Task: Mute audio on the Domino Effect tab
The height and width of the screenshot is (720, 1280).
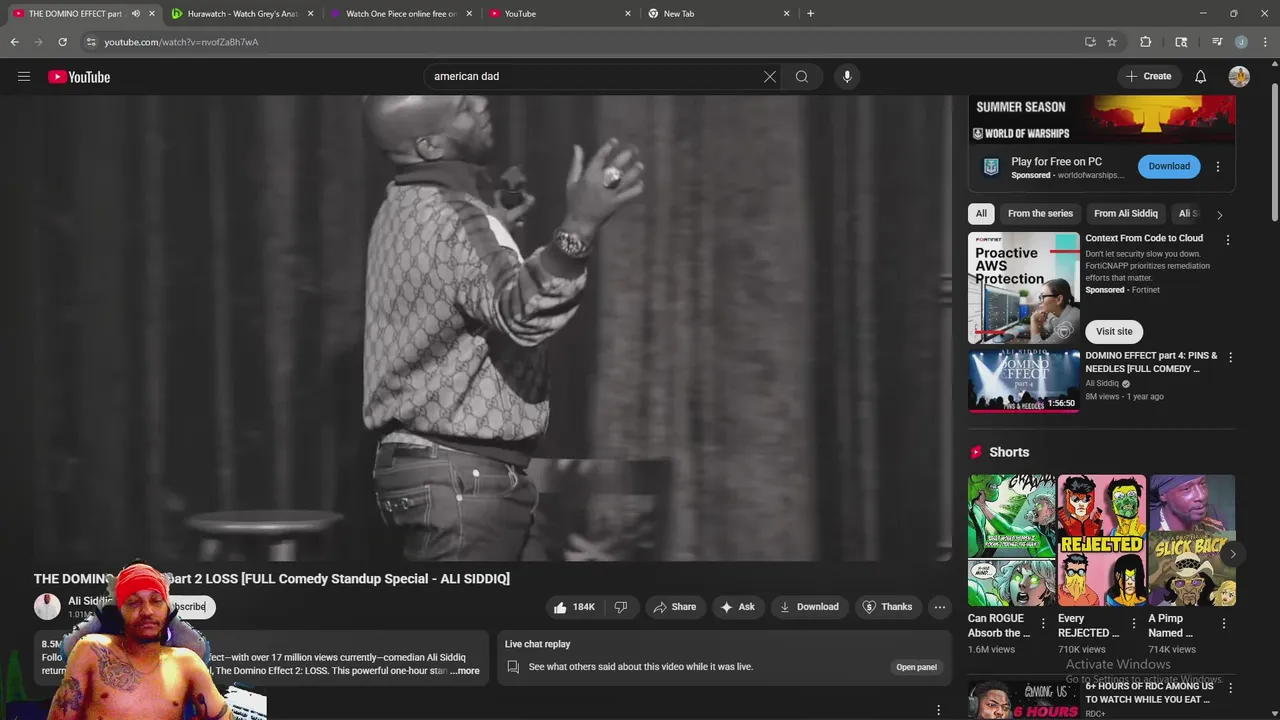Action: click(x=136, y=14)
